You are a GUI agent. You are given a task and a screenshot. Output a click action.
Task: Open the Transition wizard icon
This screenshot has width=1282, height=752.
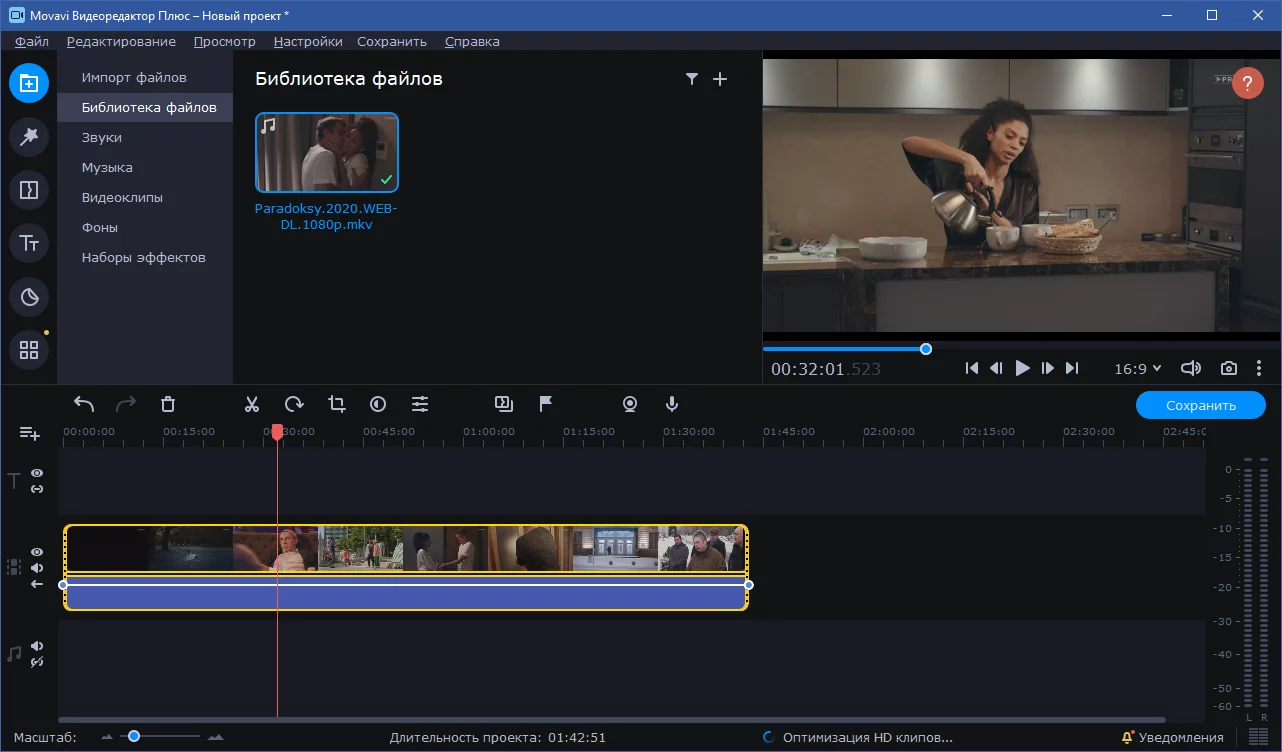504,404
